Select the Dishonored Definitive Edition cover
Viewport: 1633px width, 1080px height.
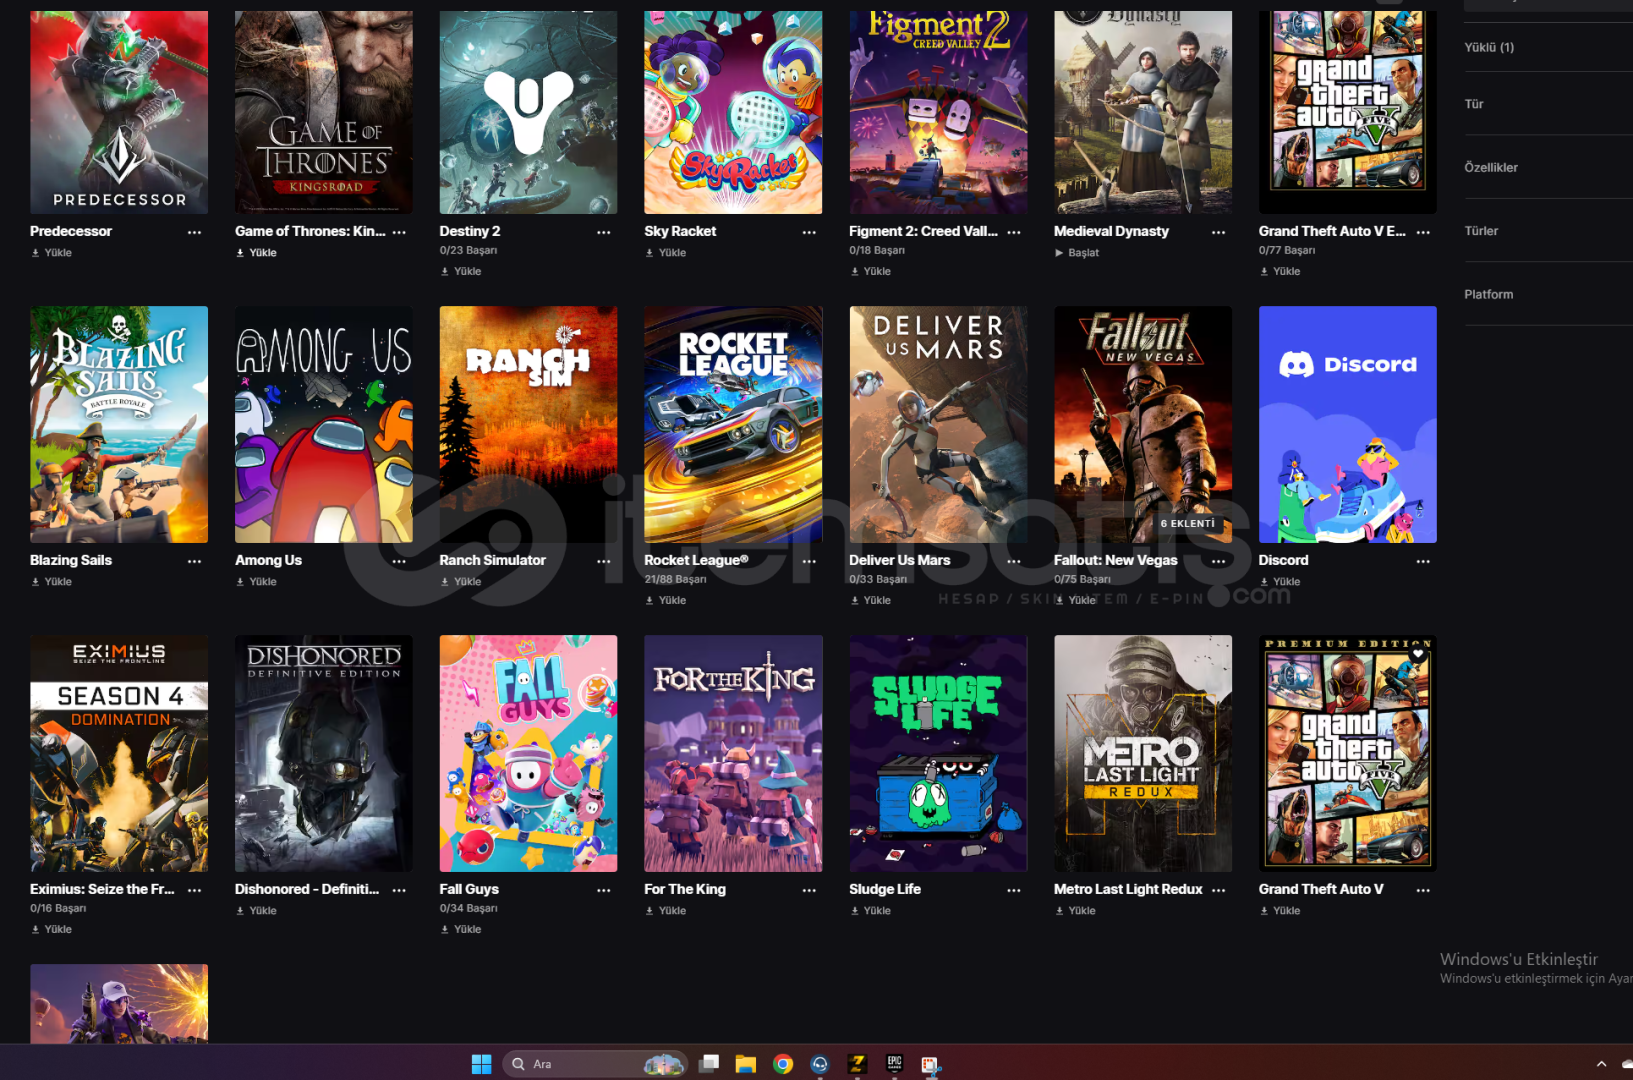coord(324,753)
